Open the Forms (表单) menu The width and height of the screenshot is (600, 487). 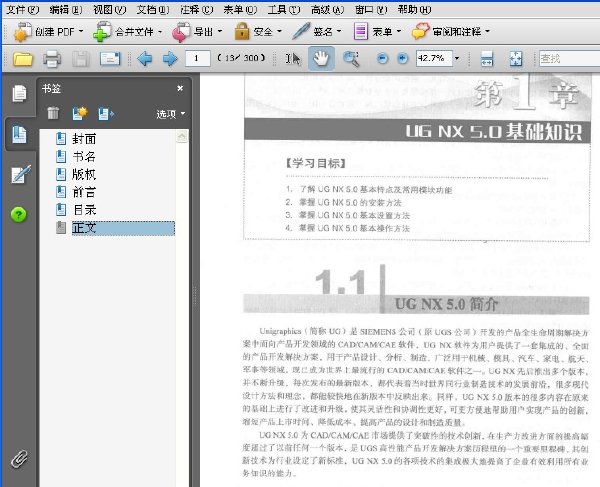click(x=240, y=9)
